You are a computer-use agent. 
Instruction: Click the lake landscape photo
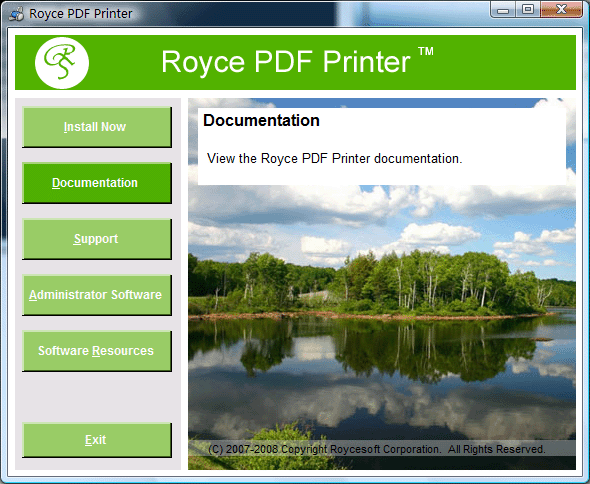coord(382,312)
